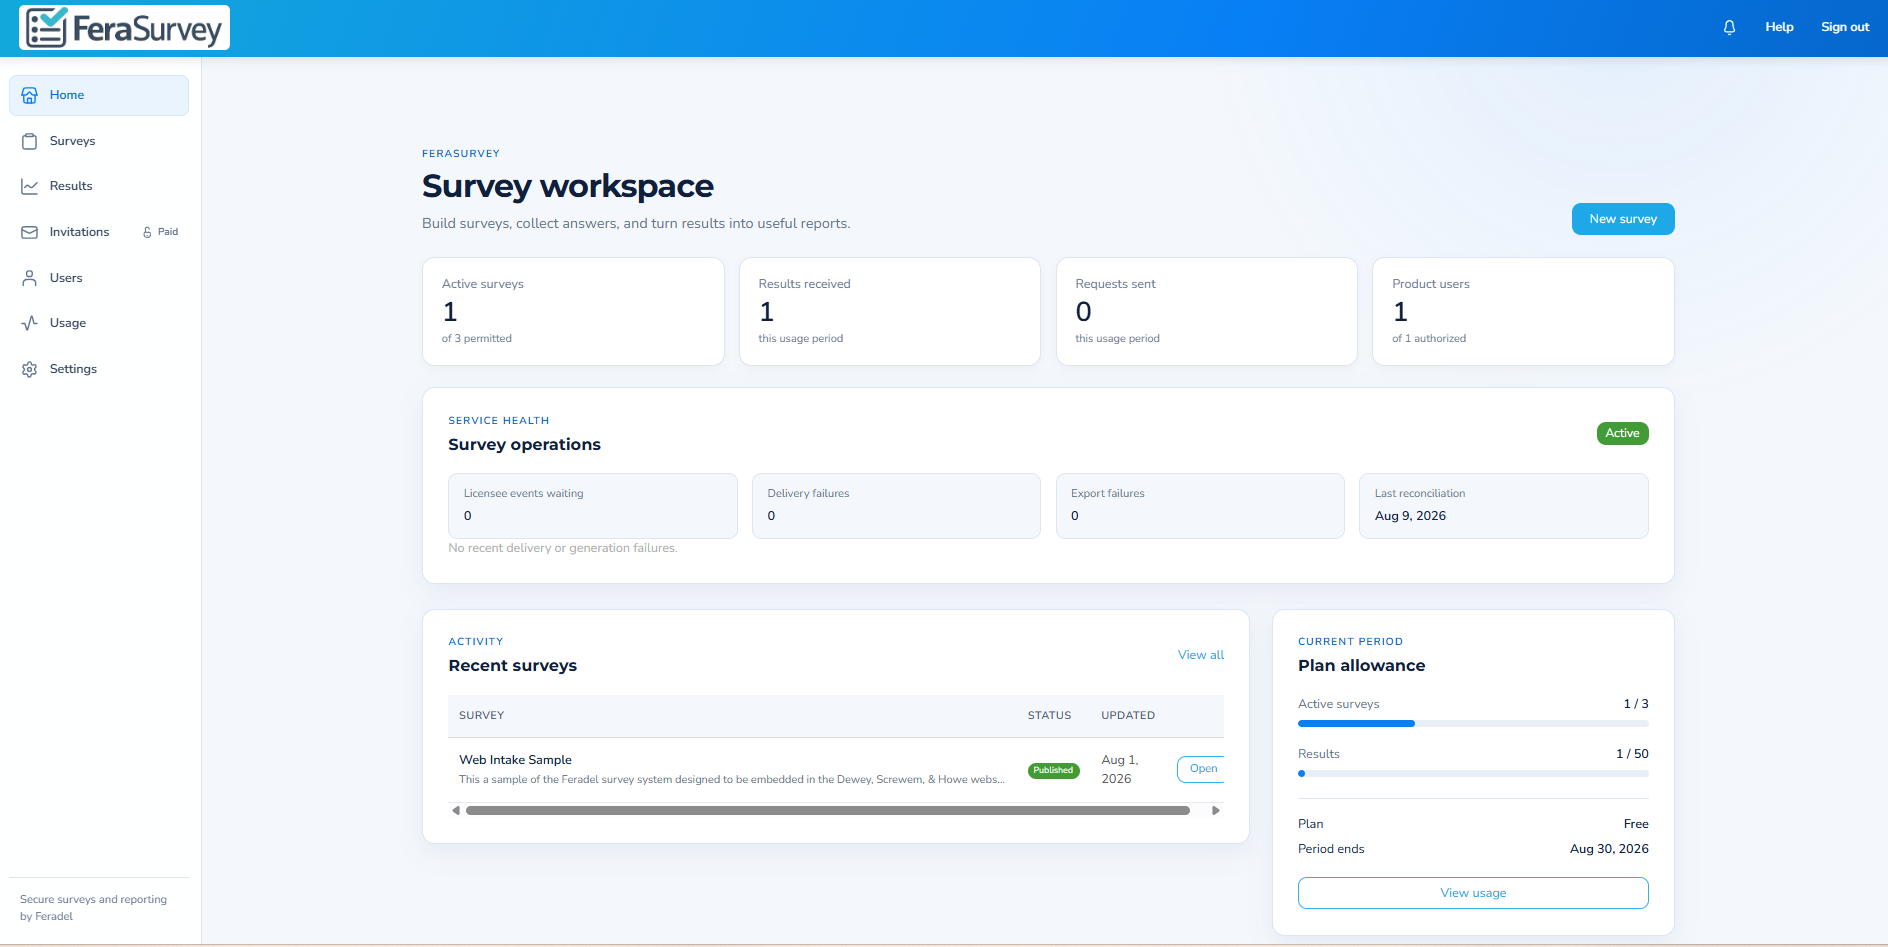Image resolution: width=1888 pixels, height=947 pixels.
Task: Click the 'Survey operations' heading
Action: [524, 445]
